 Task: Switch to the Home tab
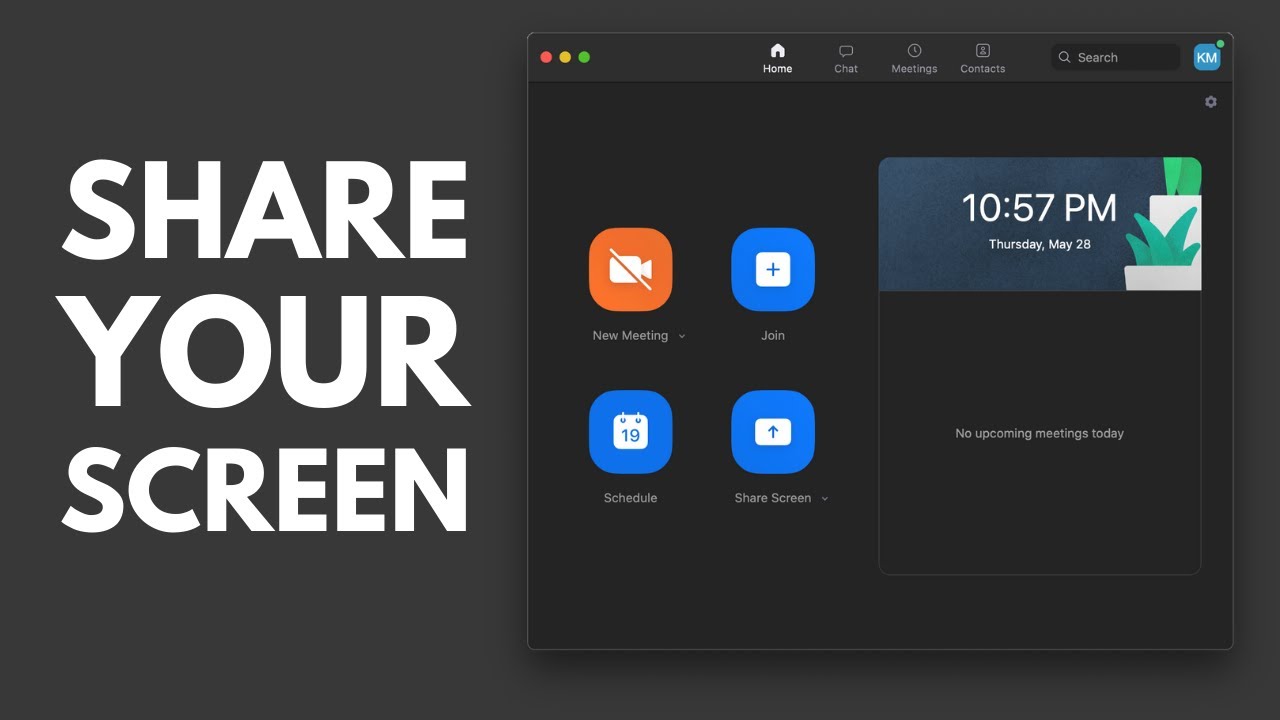pyautogui.click(x=777, y=59)
